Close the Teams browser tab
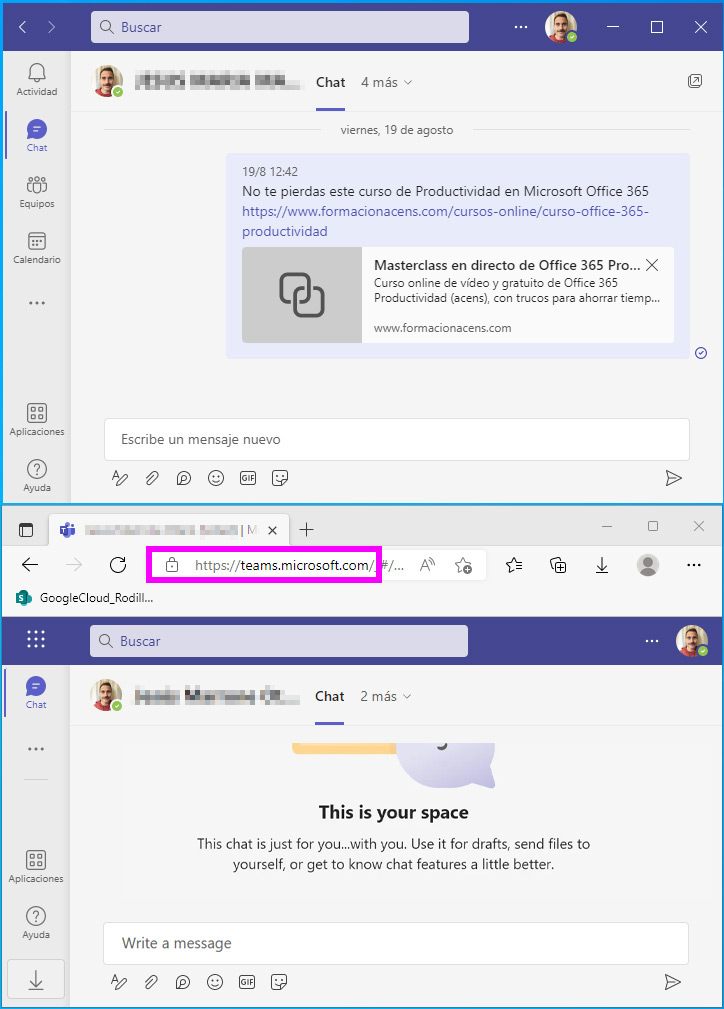This screenshot has width=724, height=1009. [x=272, y=530]
